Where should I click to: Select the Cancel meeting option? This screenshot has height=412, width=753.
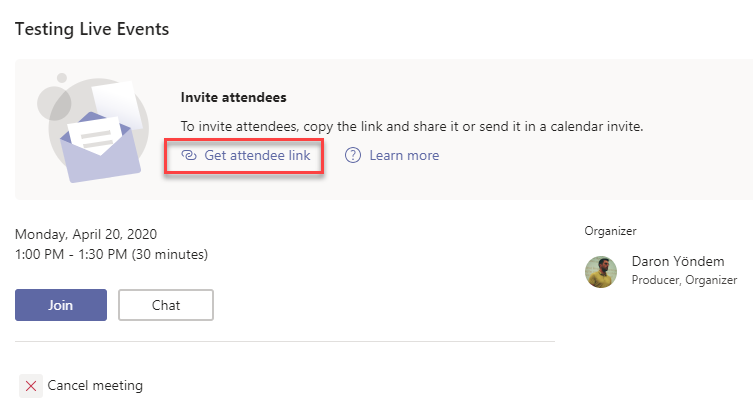pyautogui.click(x=95, y=386)
